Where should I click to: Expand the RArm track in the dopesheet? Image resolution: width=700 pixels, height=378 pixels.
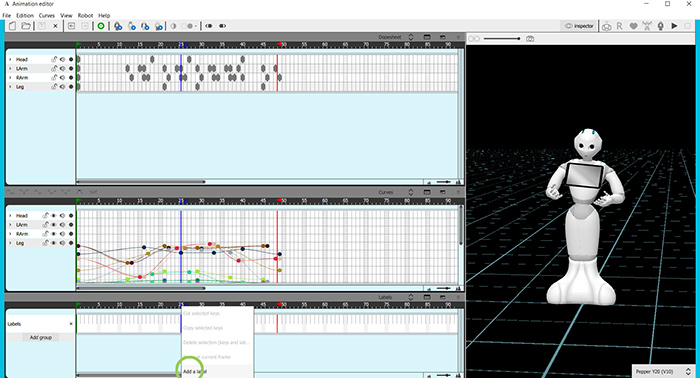(x=10, y=78)
